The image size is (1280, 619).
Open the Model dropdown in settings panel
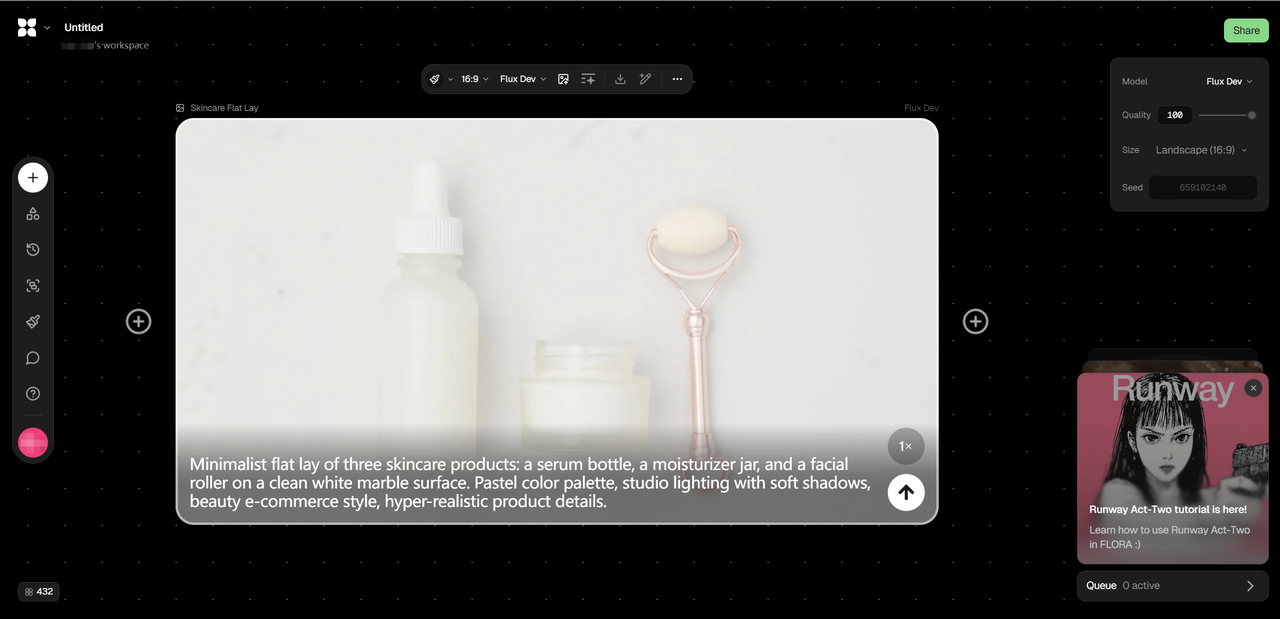pyautogui.click(x=1229, y=82)
